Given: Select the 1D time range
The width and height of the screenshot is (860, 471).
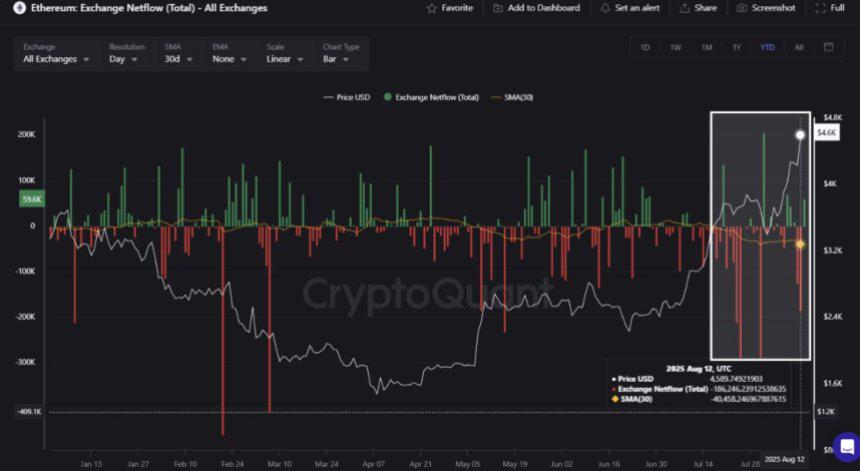Looking at the screenshot, I should (x=645, y=47).
